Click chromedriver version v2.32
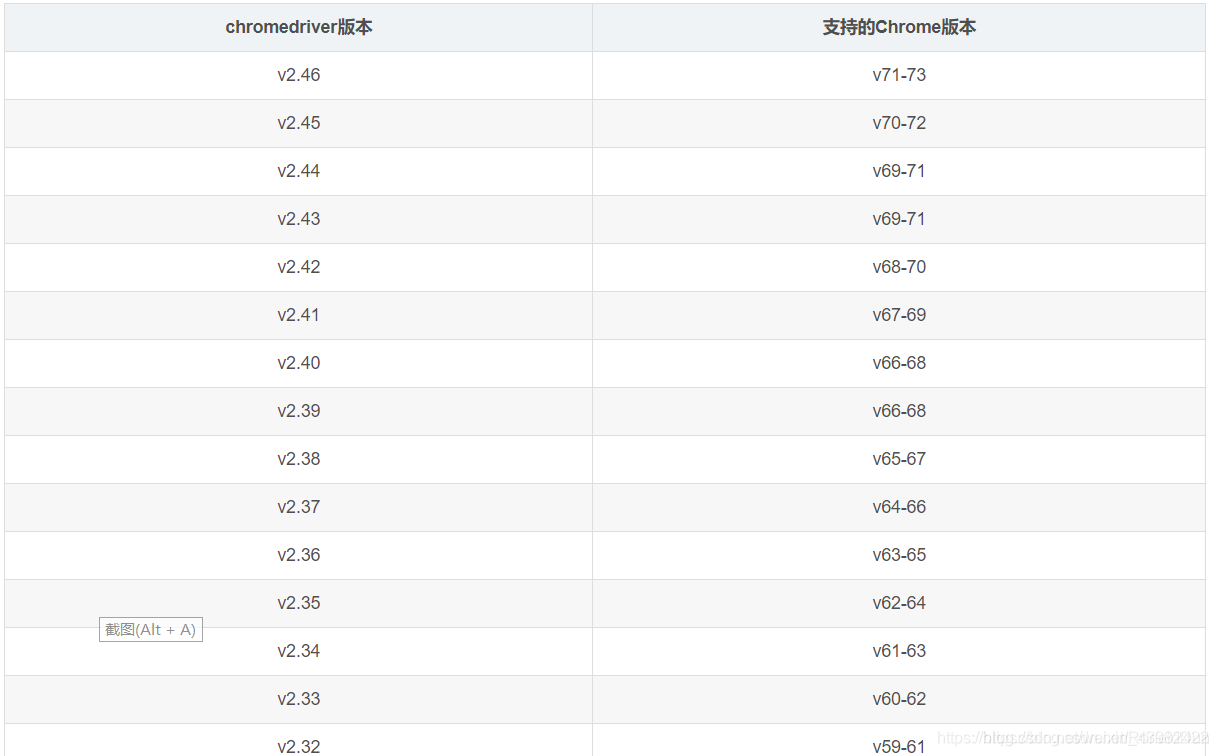 coord(299,741)
